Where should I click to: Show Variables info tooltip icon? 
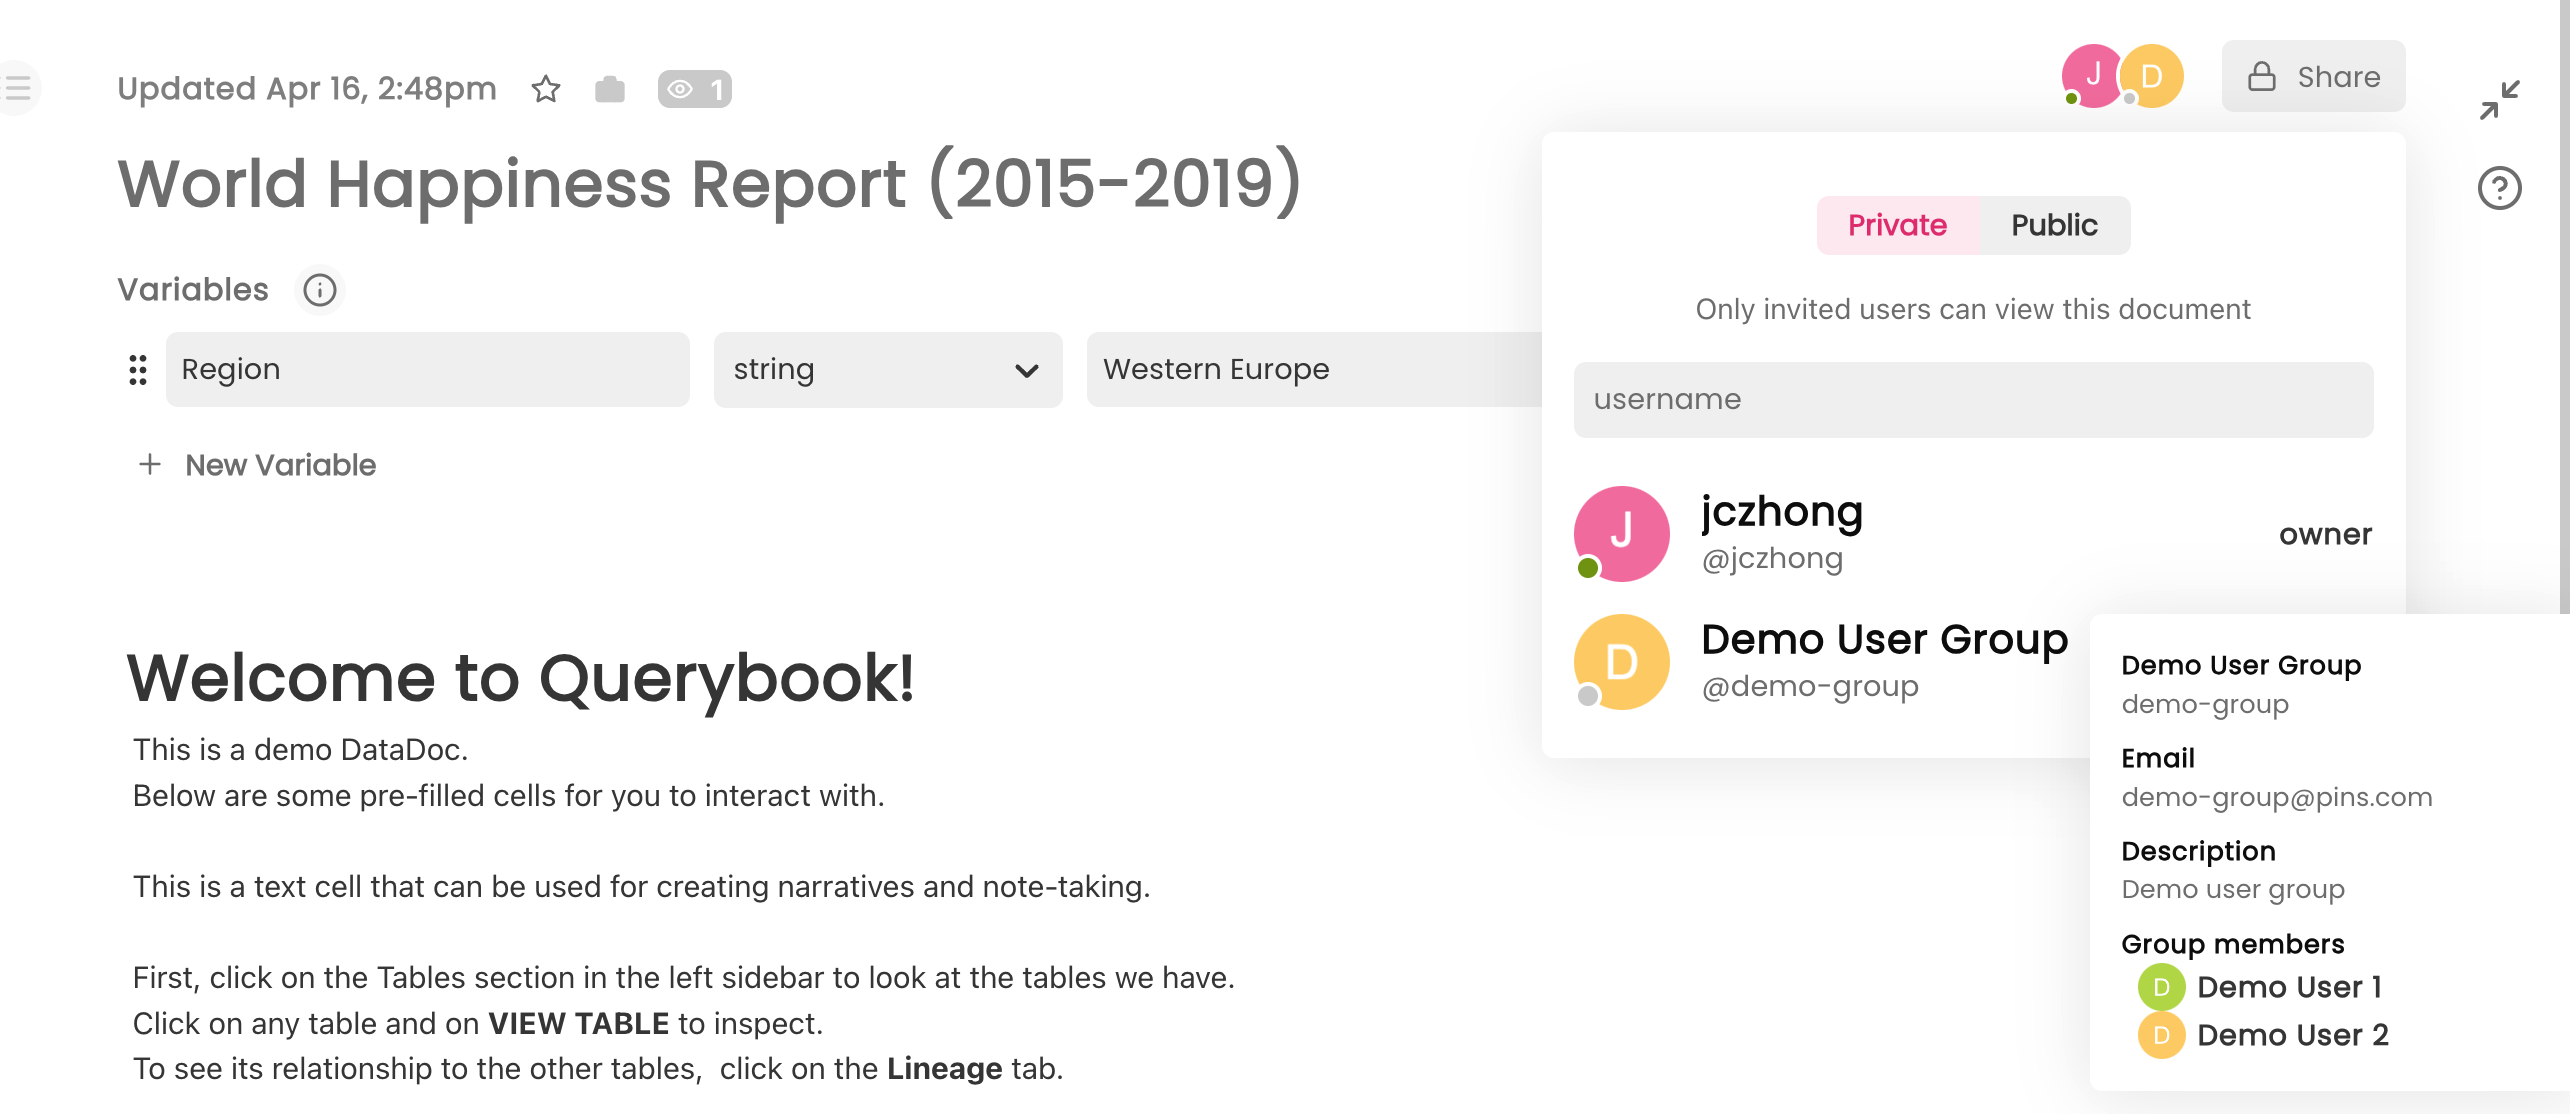coord(320,290)
